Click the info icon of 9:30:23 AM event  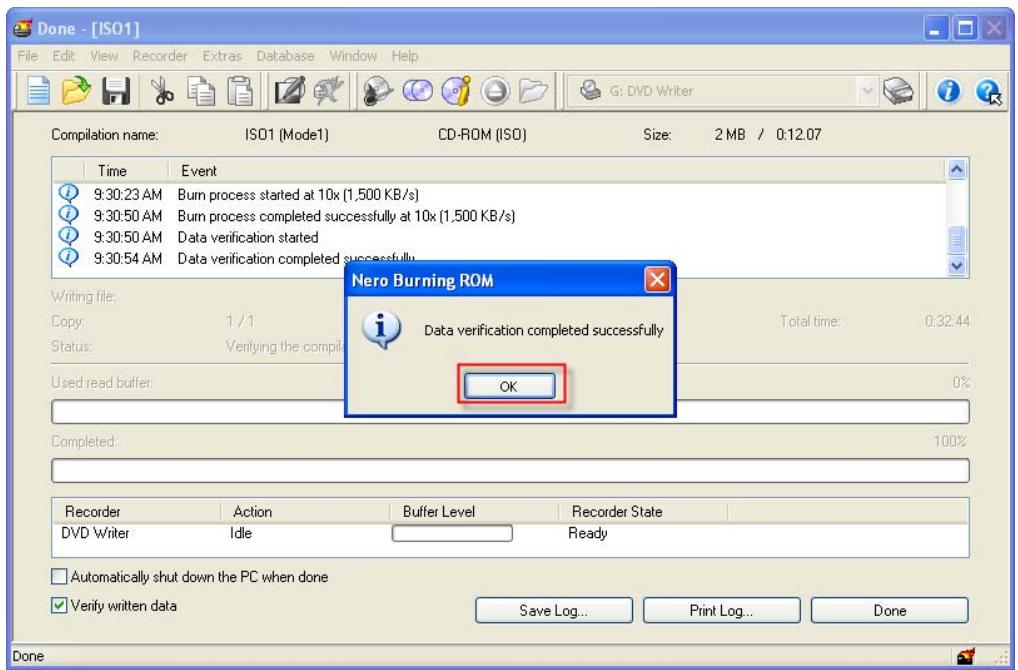(68, 193)
